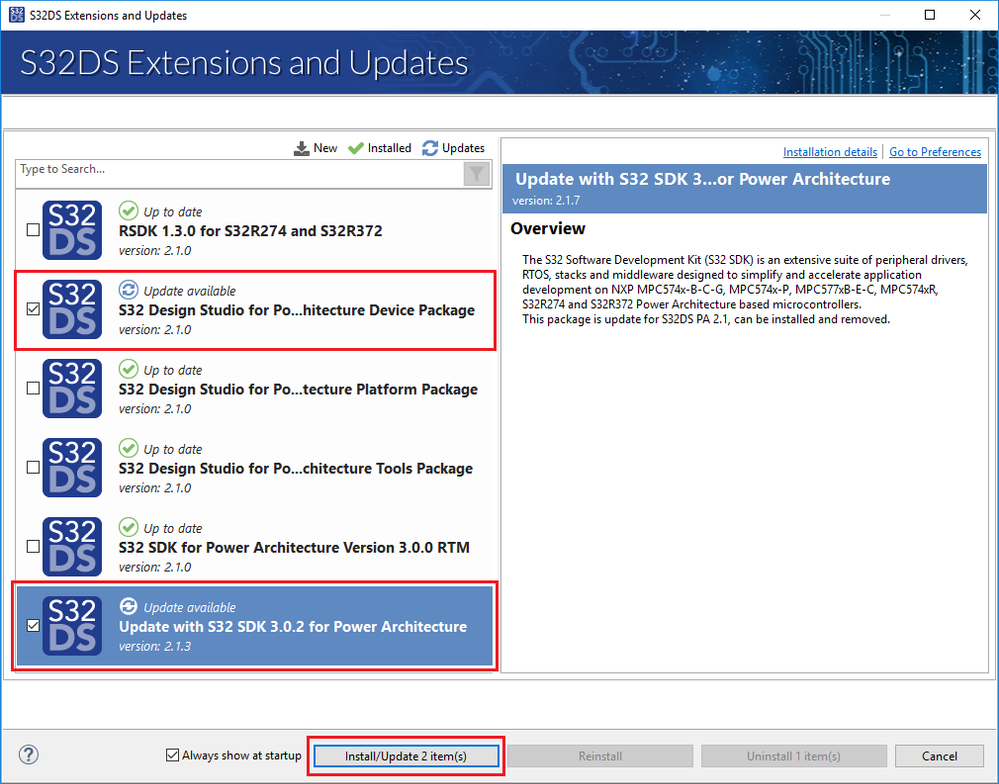This screenshot has width=999, height=784.
Task: Click the New filter label
Action: (x=325, y=148)
